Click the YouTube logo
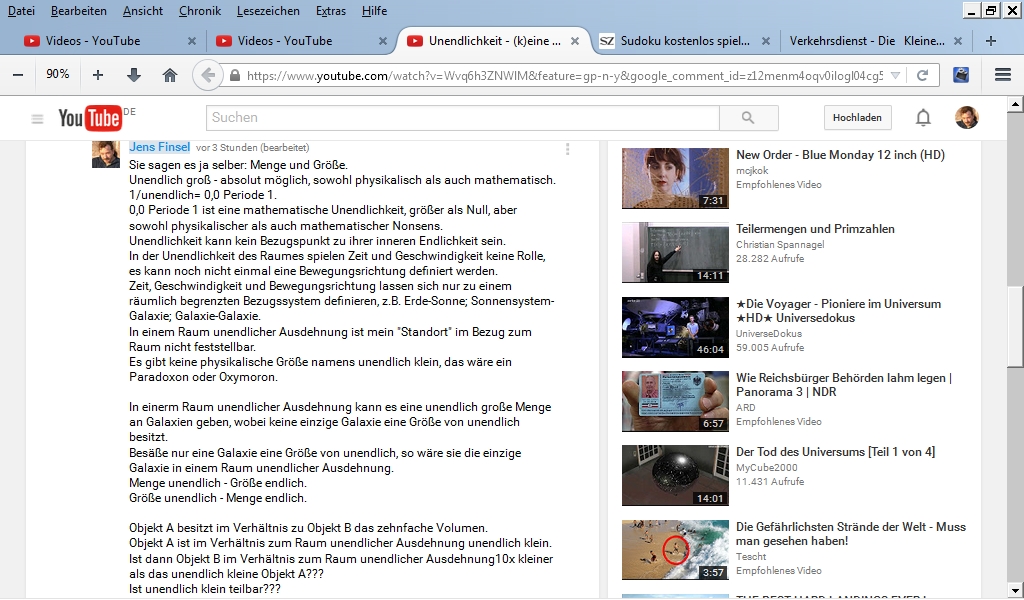Image resolution: width=1024 pixels, height=600 pixels. pyautogui.click(x=89, y=118)
